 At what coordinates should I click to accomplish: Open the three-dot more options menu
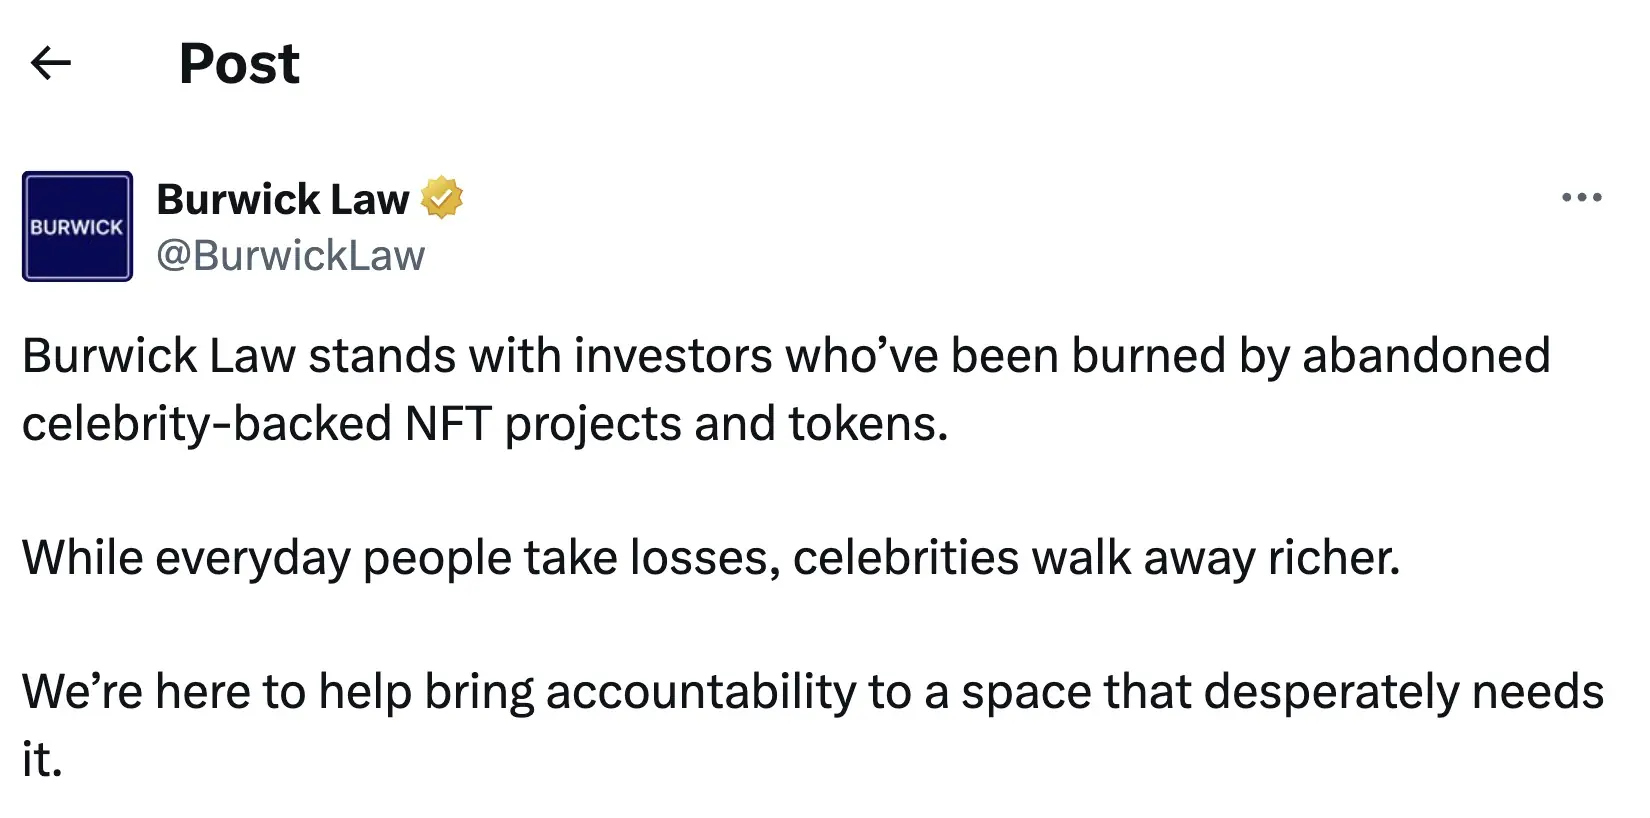pyautogui.click(x=1581, y=198)
